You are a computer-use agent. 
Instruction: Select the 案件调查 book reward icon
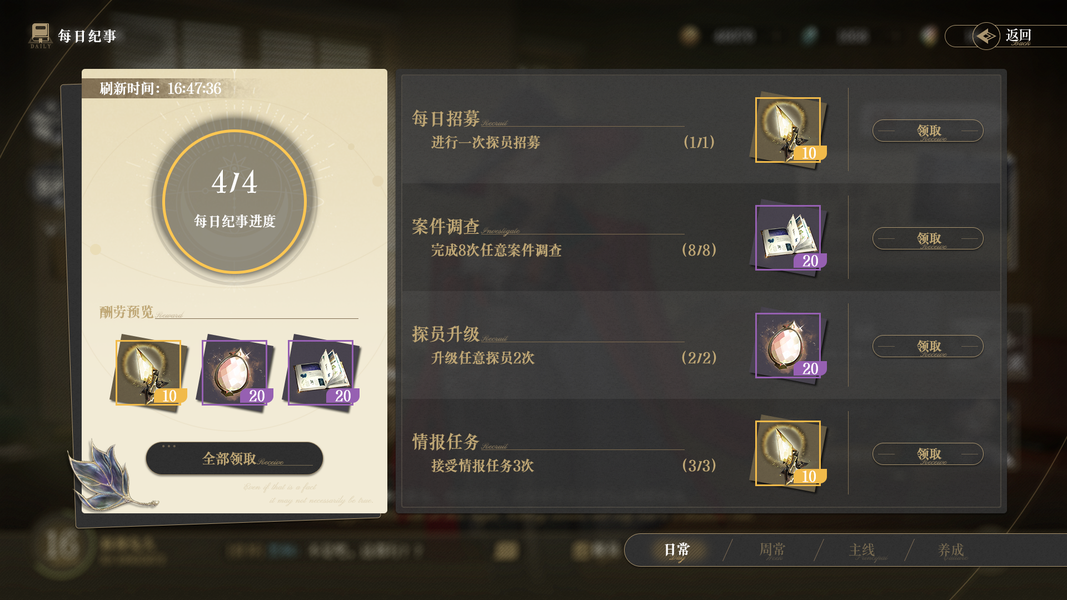tap(789, 238)
